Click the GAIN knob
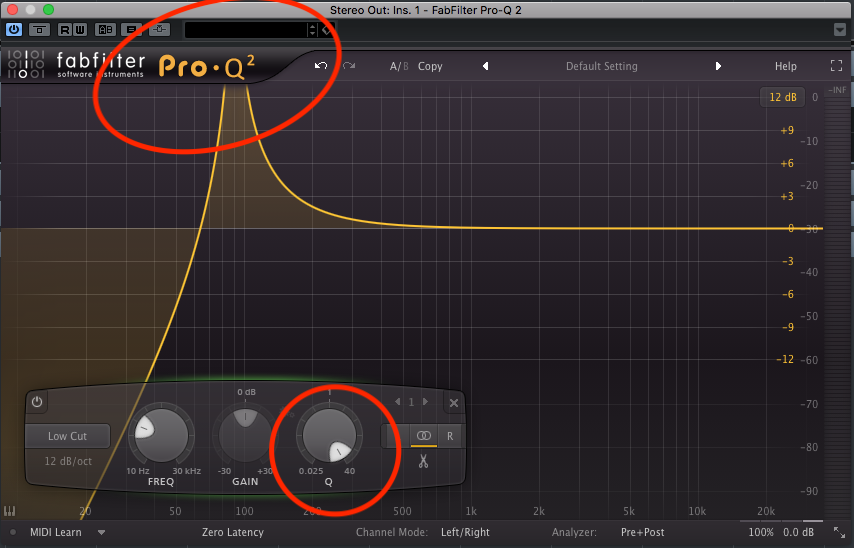Screen dimensions: 854x548 (x=245, y=435)
